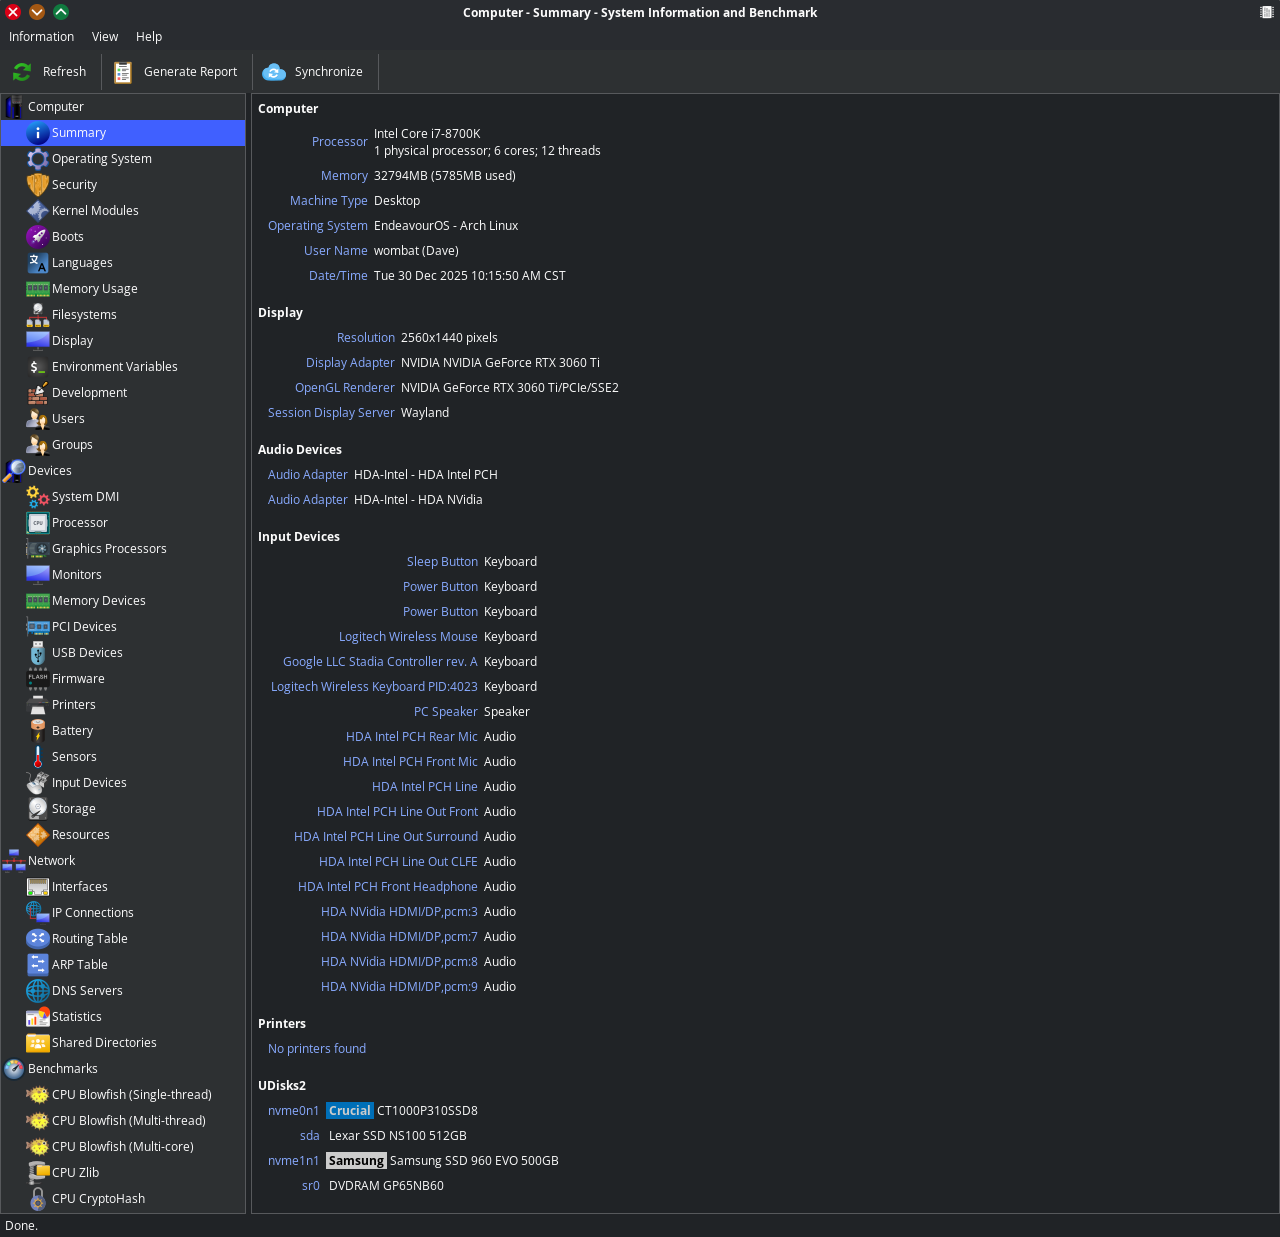Open the Graphics Processors entry
Screen dimensions: 1280x1237
pyautogui.click(x=109, y=549)
